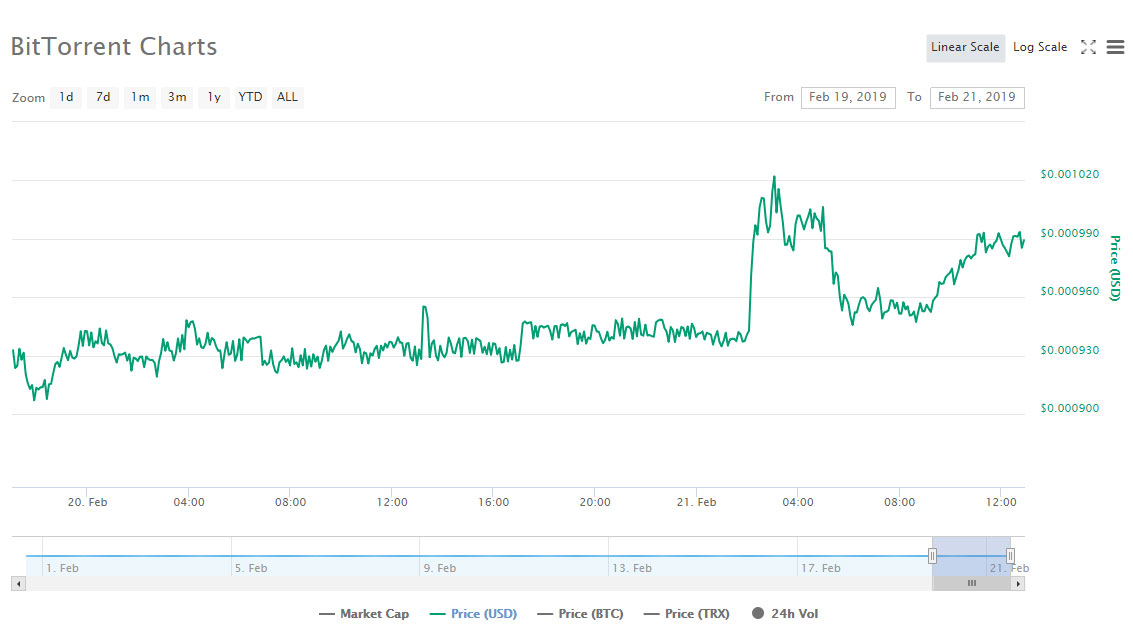Set zoom to 7d
The image size is (1133, 629).
coord(103,97)
